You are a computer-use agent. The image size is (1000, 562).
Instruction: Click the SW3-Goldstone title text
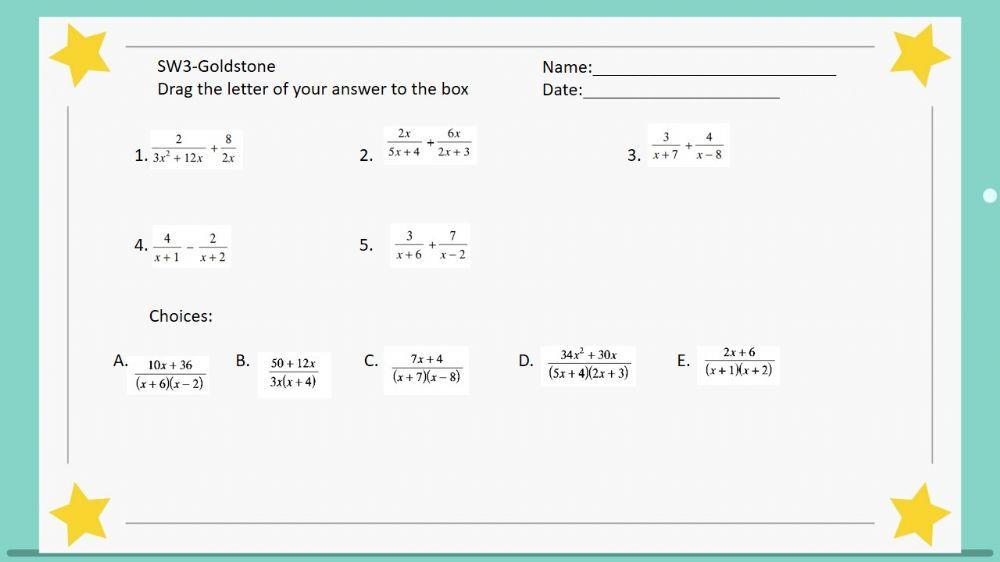(216, 67)
